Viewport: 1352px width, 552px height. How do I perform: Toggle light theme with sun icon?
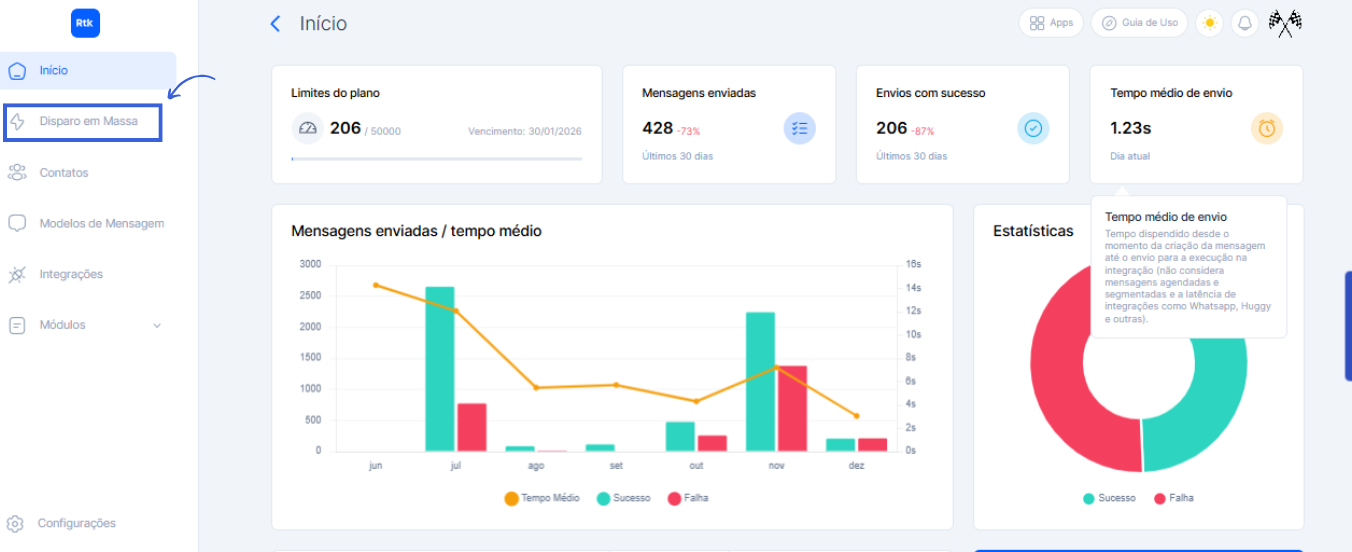[1210, 23]
